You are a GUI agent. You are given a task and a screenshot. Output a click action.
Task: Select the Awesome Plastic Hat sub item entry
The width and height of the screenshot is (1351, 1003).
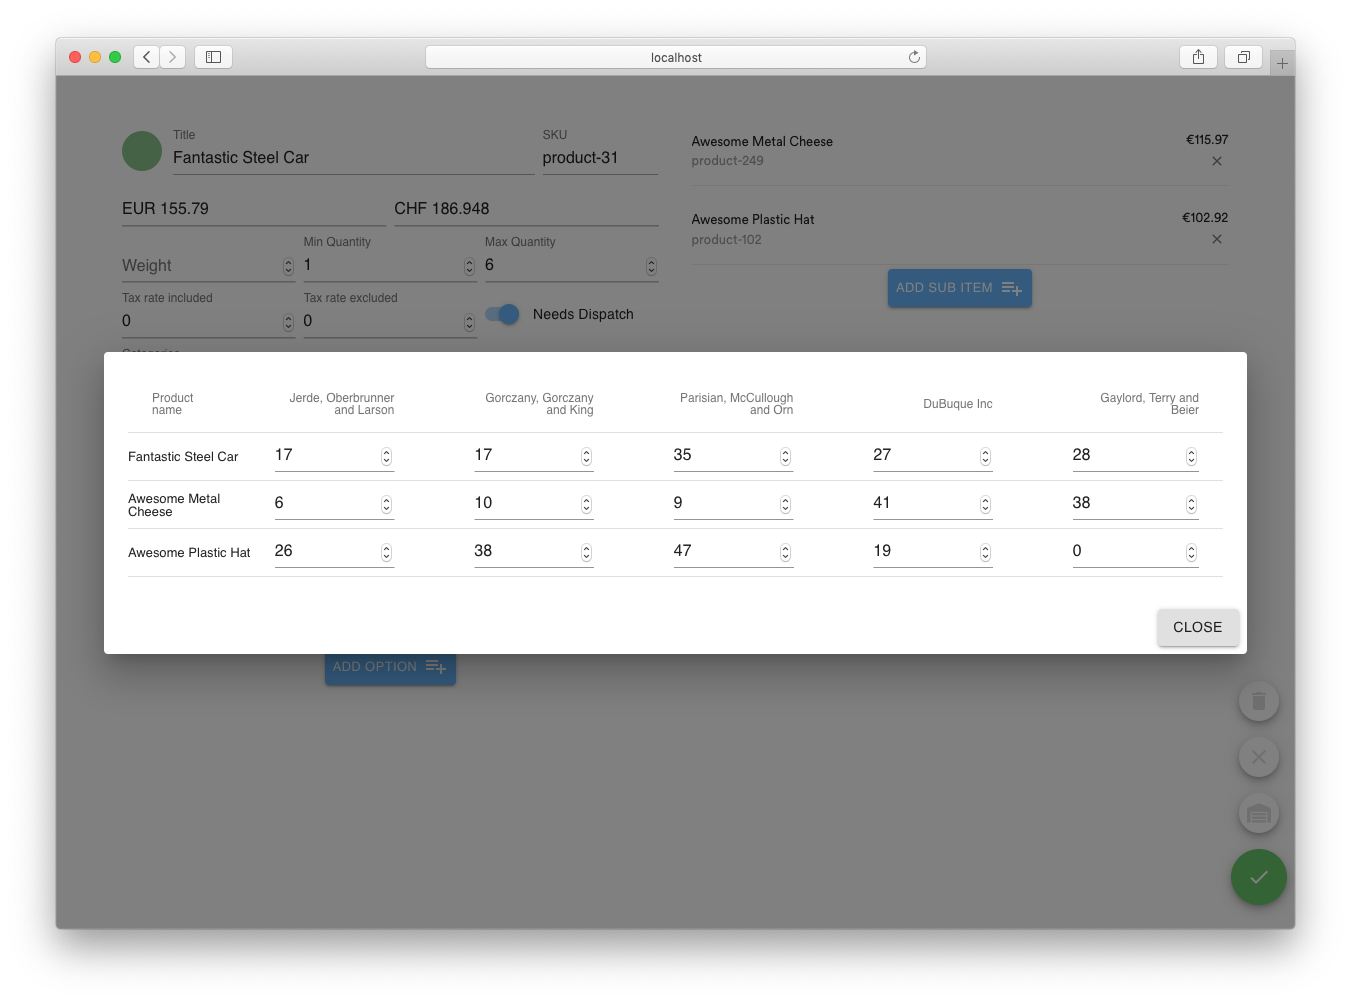click(x=959, y=228)
